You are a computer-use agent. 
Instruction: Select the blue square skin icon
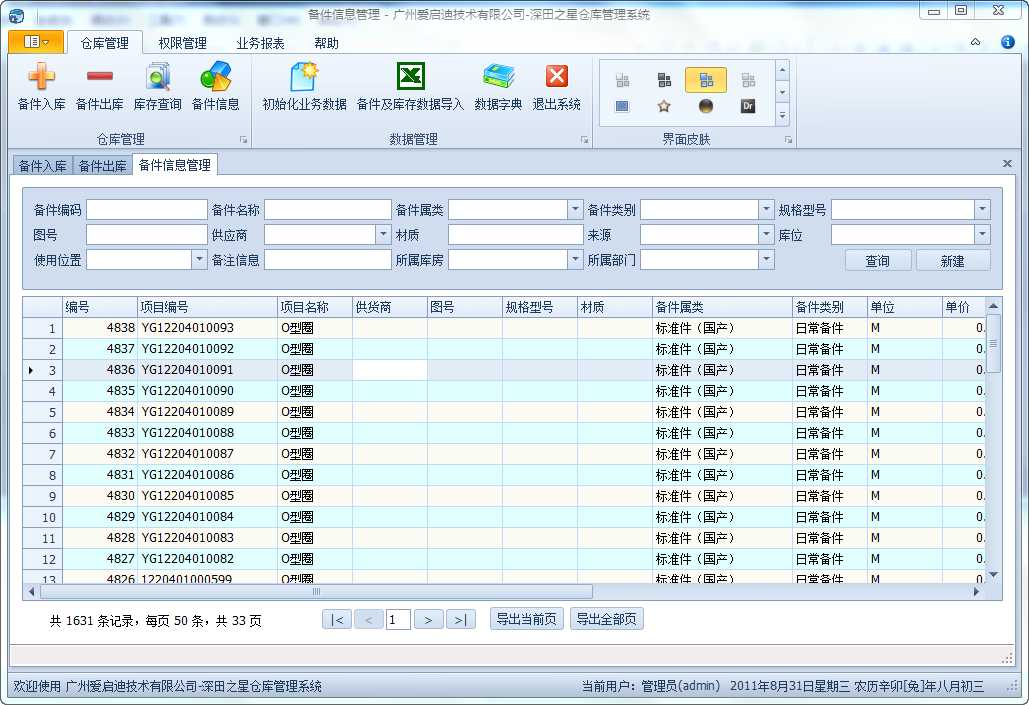(622, 106)
